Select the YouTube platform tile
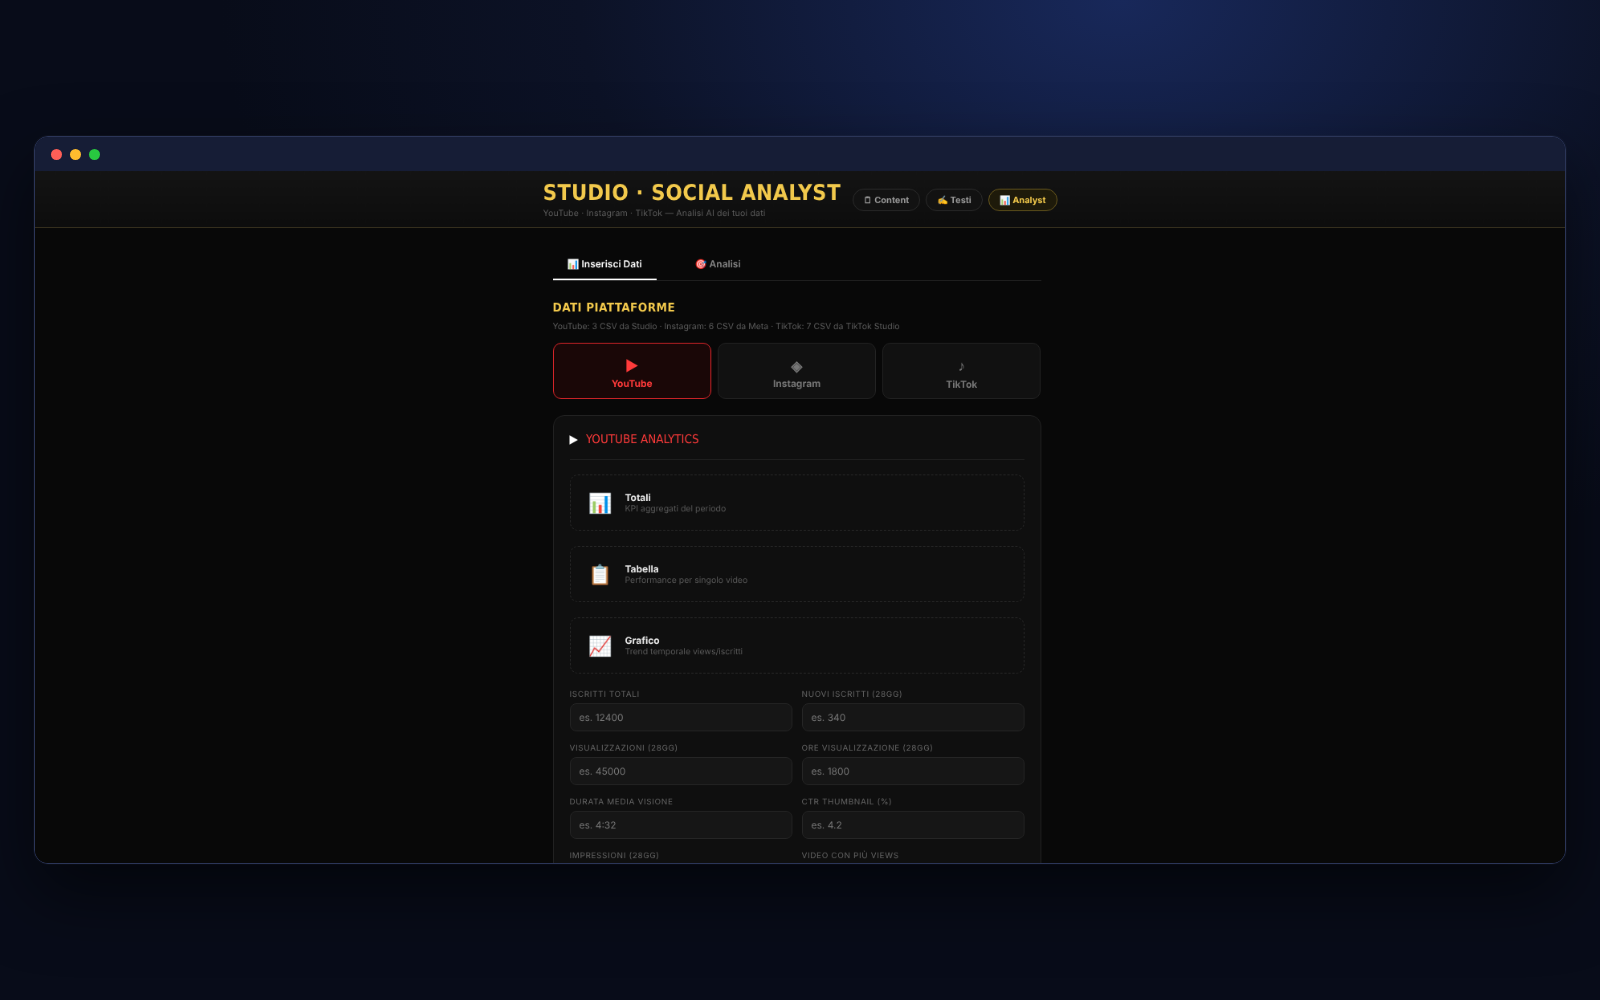Screen dimensions: 1600x1000 tap(632, 371)
